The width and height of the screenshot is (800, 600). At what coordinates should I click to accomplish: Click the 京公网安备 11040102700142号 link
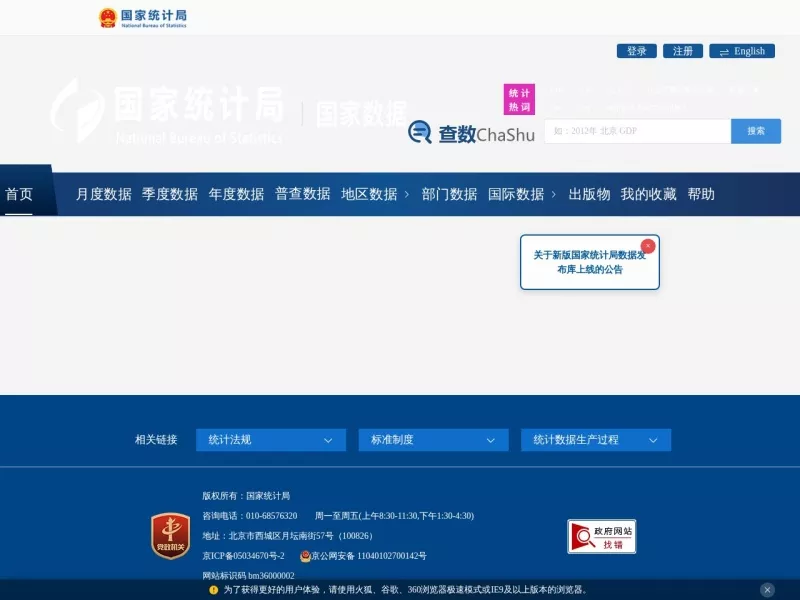tap(368, 556)
